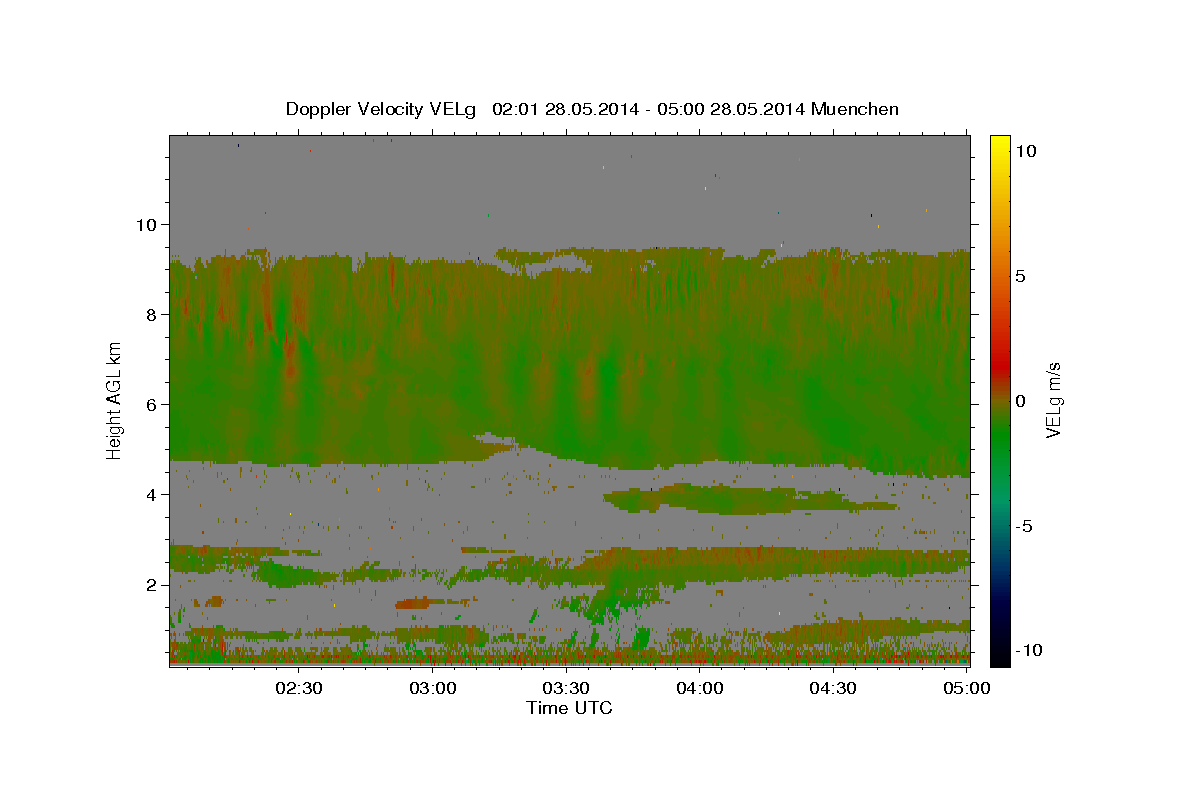The height and width of the screenshot is (800, 1200).
Task: Click the black bottom of the colorbar
Action: click(x=1000, y=655)
